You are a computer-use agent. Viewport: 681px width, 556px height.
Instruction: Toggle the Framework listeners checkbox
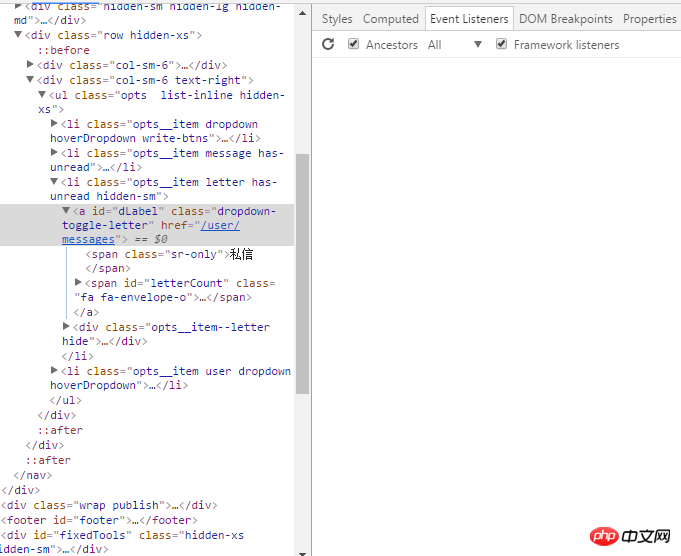click(501, 44)
